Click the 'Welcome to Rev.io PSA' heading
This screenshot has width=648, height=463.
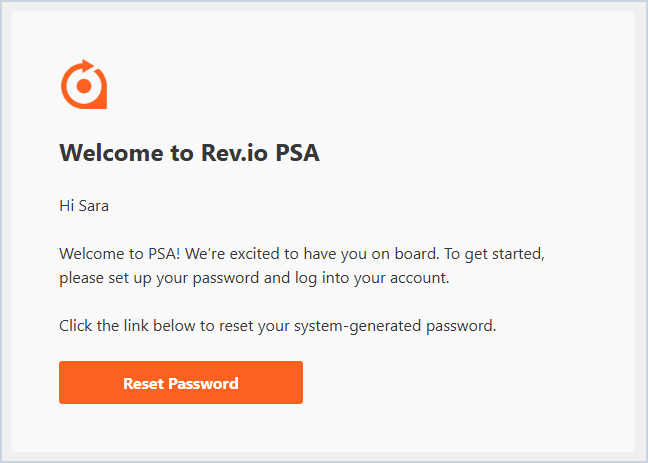pyautogui.click(x=189, y=153)
